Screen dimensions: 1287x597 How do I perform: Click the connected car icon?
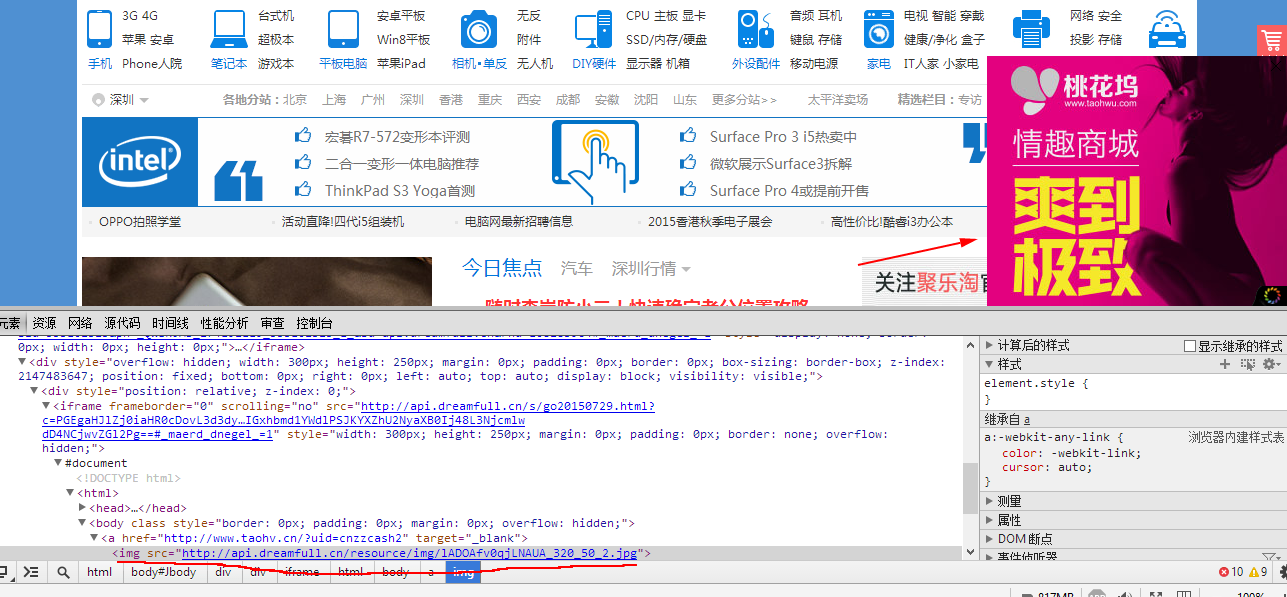(1167, 29)
